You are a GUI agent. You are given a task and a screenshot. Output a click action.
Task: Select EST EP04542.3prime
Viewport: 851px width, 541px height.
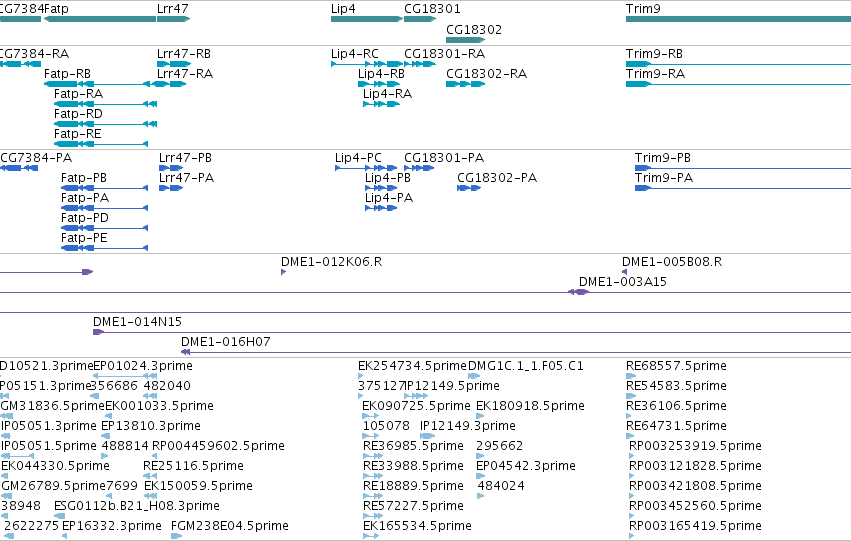pos(480,476)
